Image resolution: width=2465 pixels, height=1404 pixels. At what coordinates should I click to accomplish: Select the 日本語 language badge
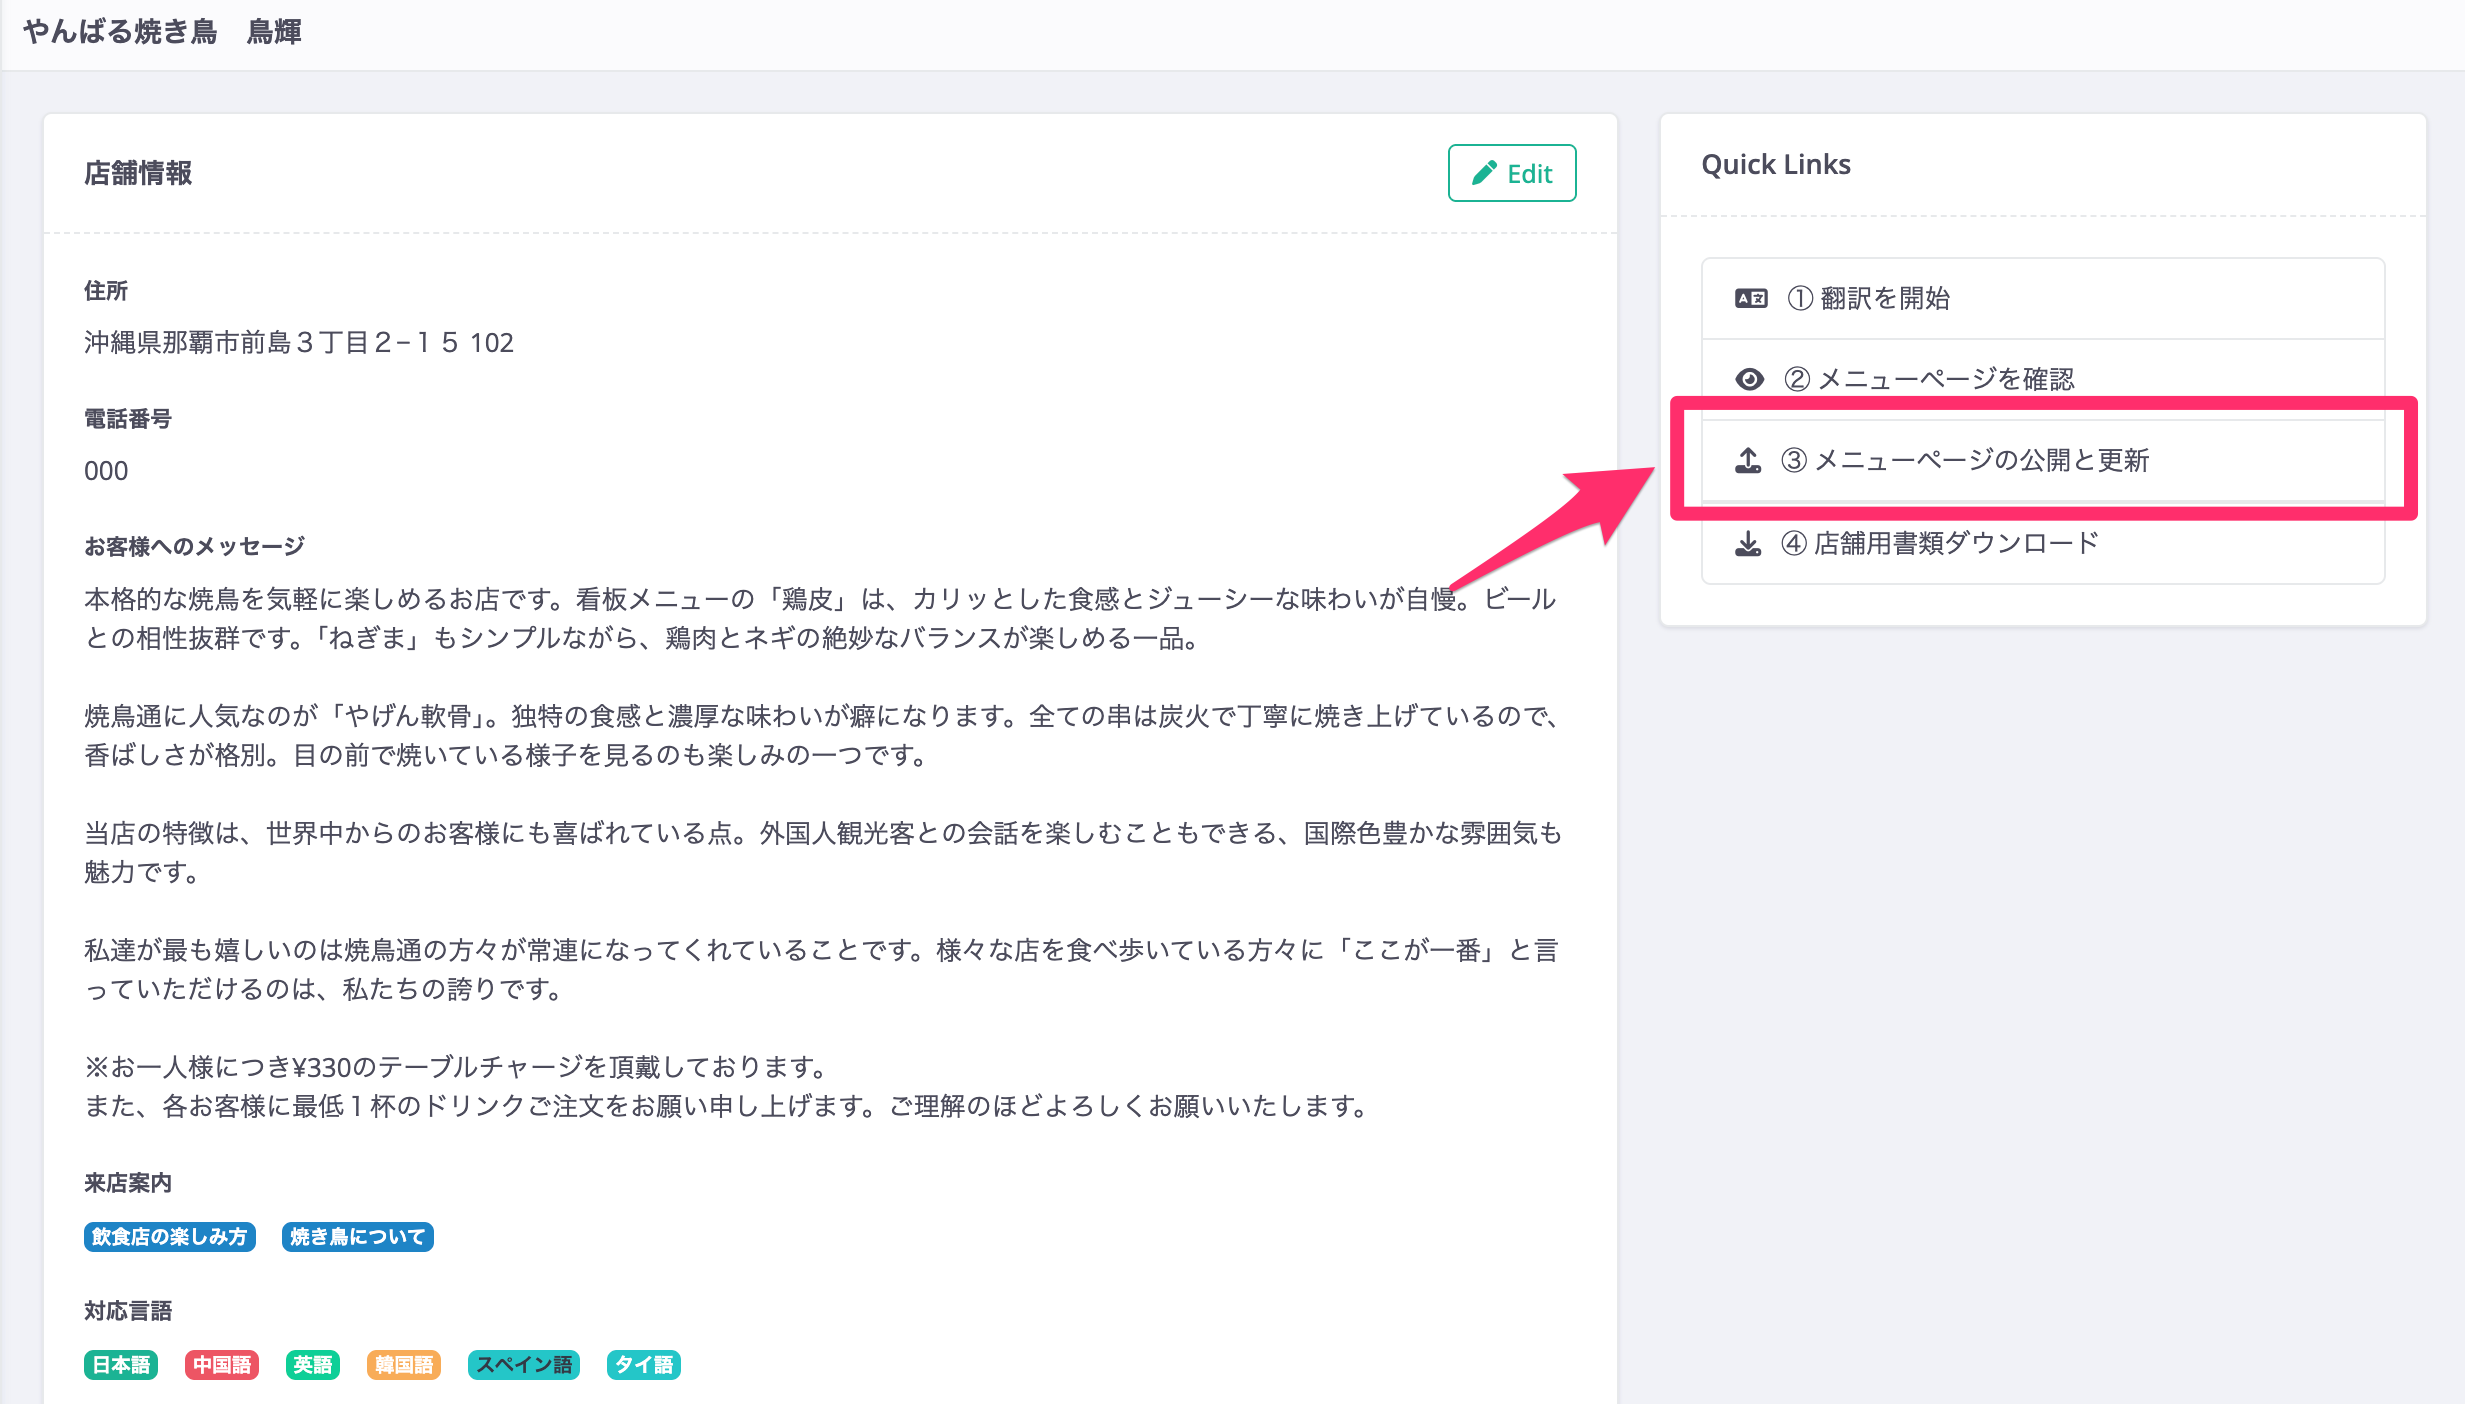[121, 1365]
